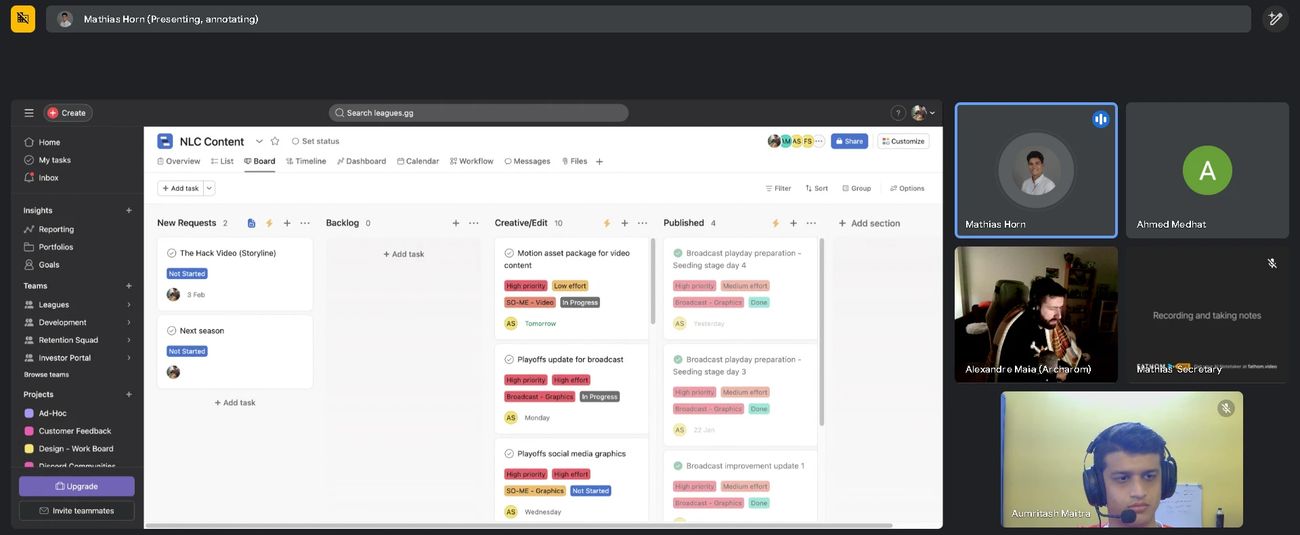Add a new item to Insights with the plus icon

coord(129,210)
